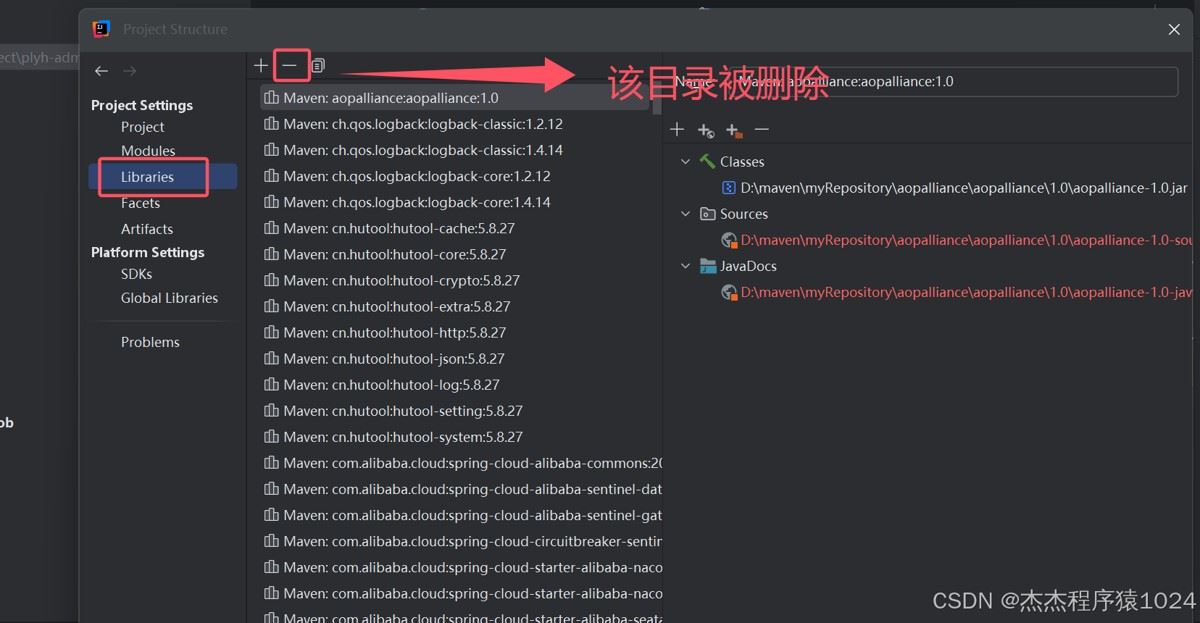Click the folder icon of JavaDocs node
Viewport: 1200px width, 623px height.
pyautogui.click(x=708, y=266)
